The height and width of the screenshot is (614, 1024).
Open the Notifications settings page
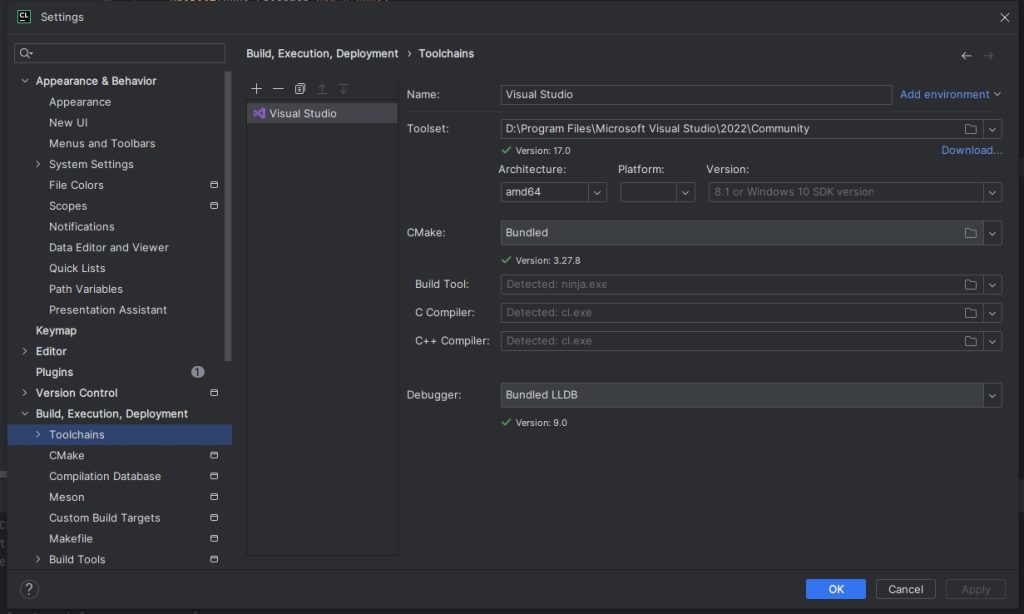click(x=82, y=227)
